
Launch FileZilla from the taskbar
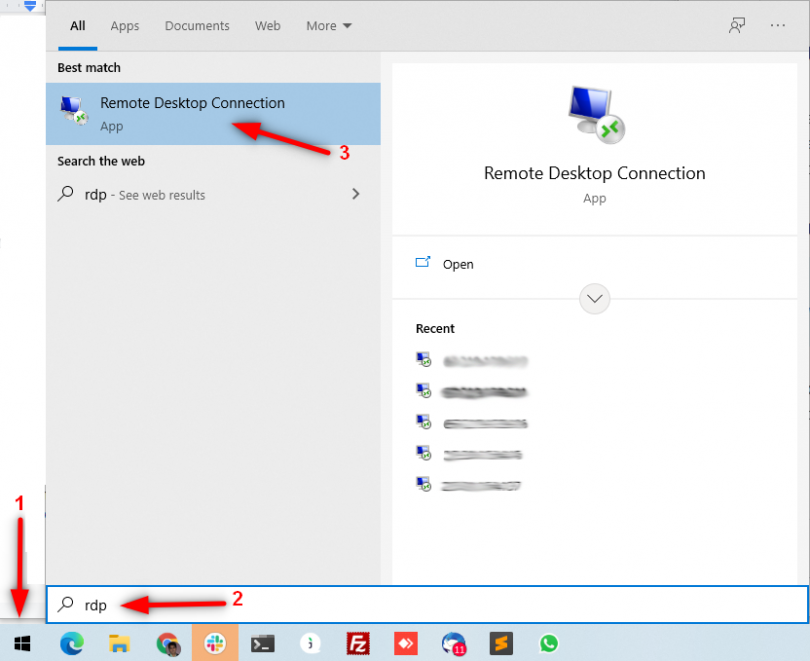click(358, 643)
